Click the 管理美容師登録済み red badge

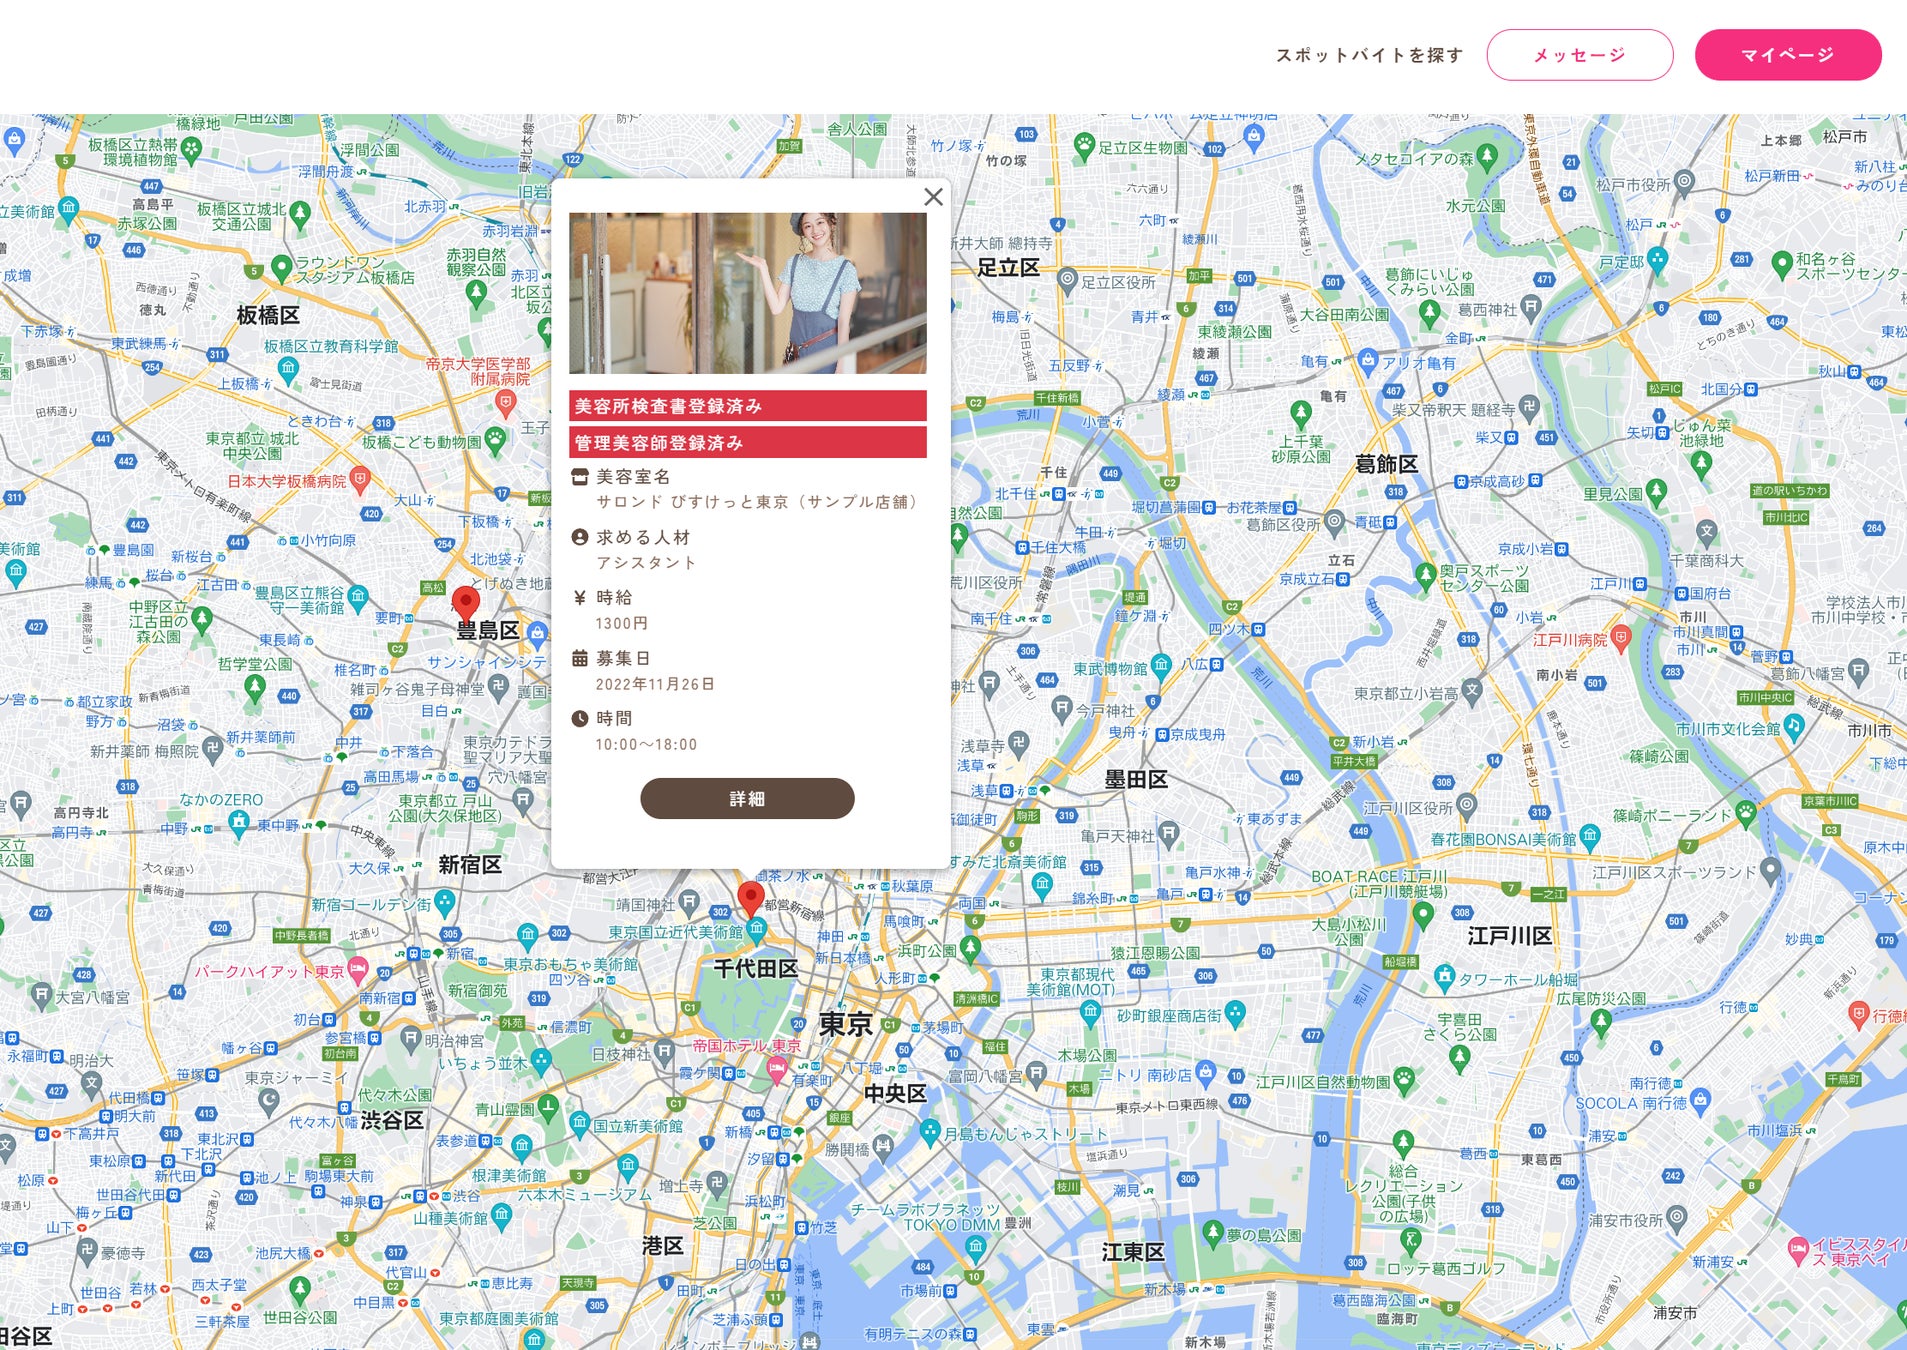tap(747, 442)
